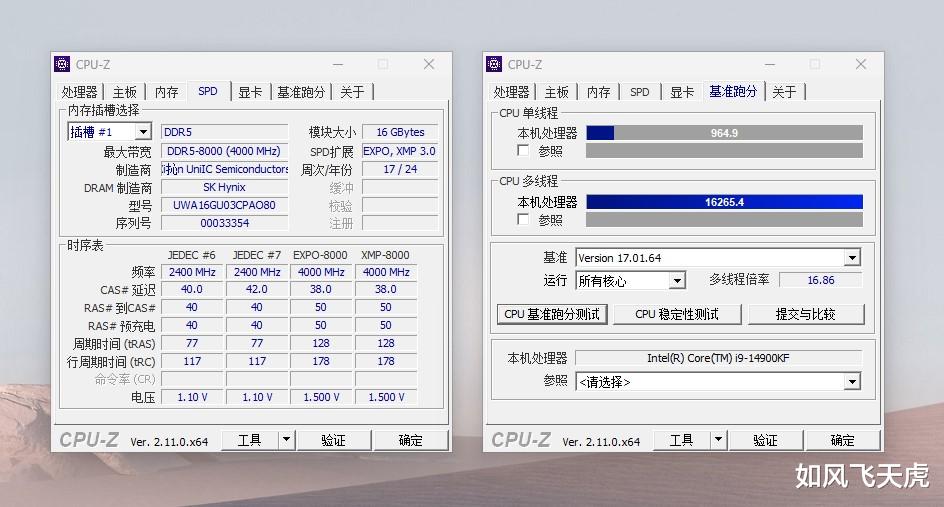The image size is (944, 507).
Task: Click the processor name Intel(R) Core(TM) i9-14900KF
Action: pos(718,358)
